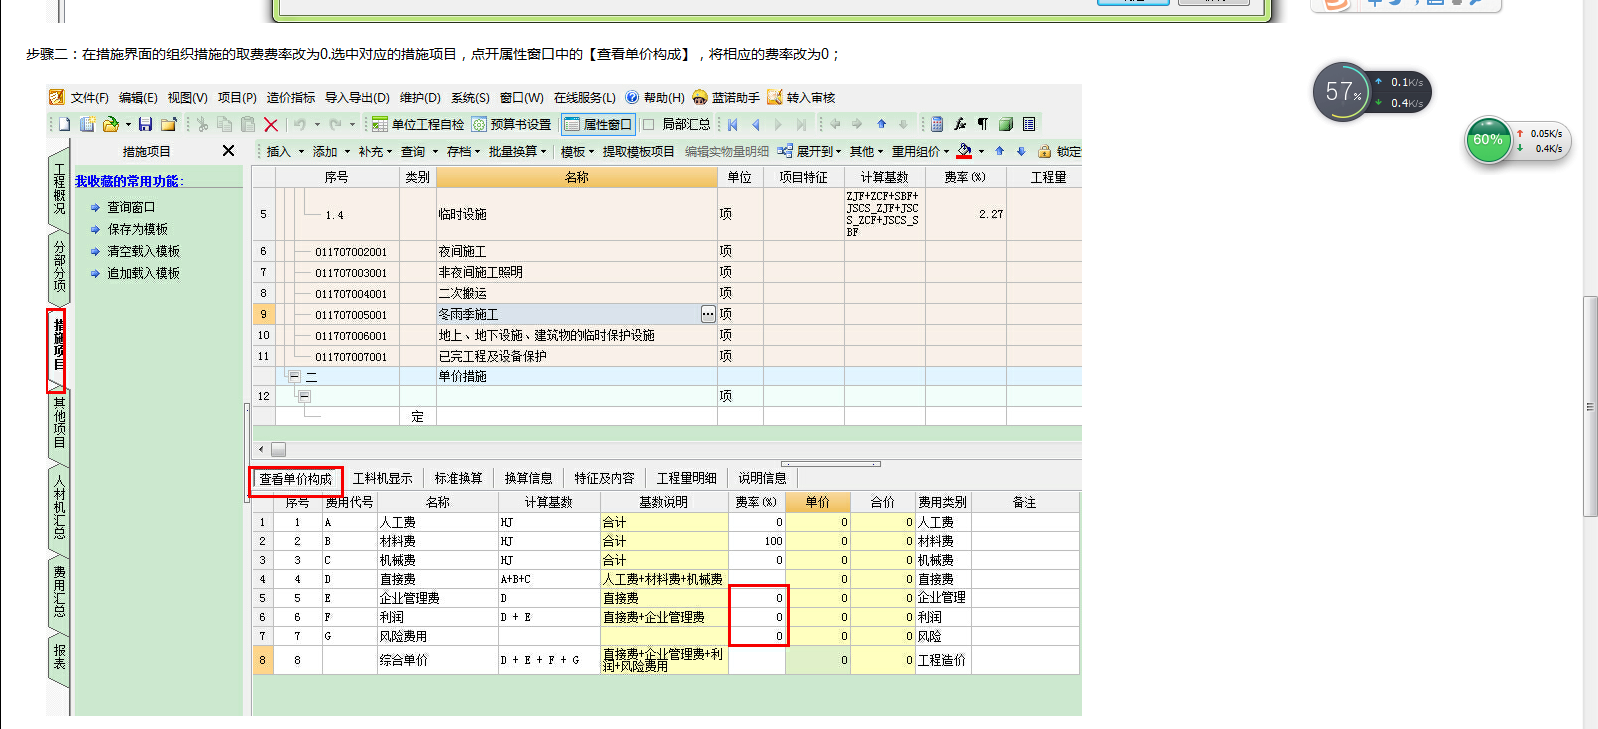
Task: Open the dropdown arrow beside the Open icon
Action: point(129,125)
